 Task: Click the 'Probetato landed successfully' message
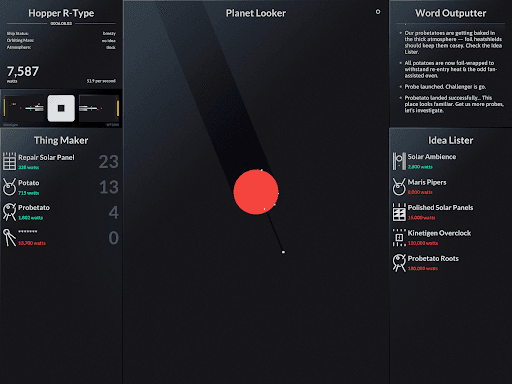(454, 104)
